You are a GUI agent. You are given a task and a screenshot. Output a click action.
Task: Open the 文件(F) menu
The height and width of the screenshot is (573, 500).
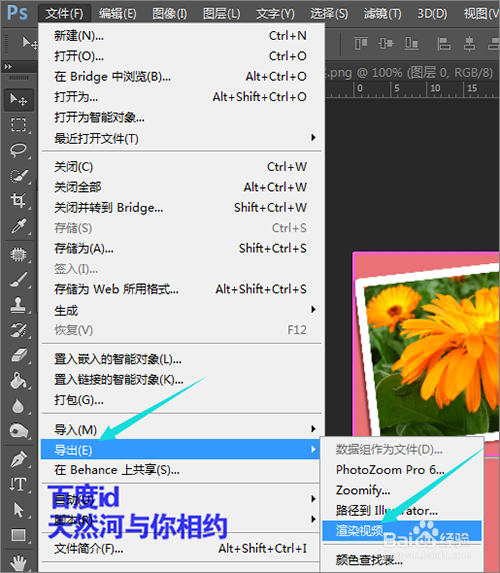click(64, 14)
